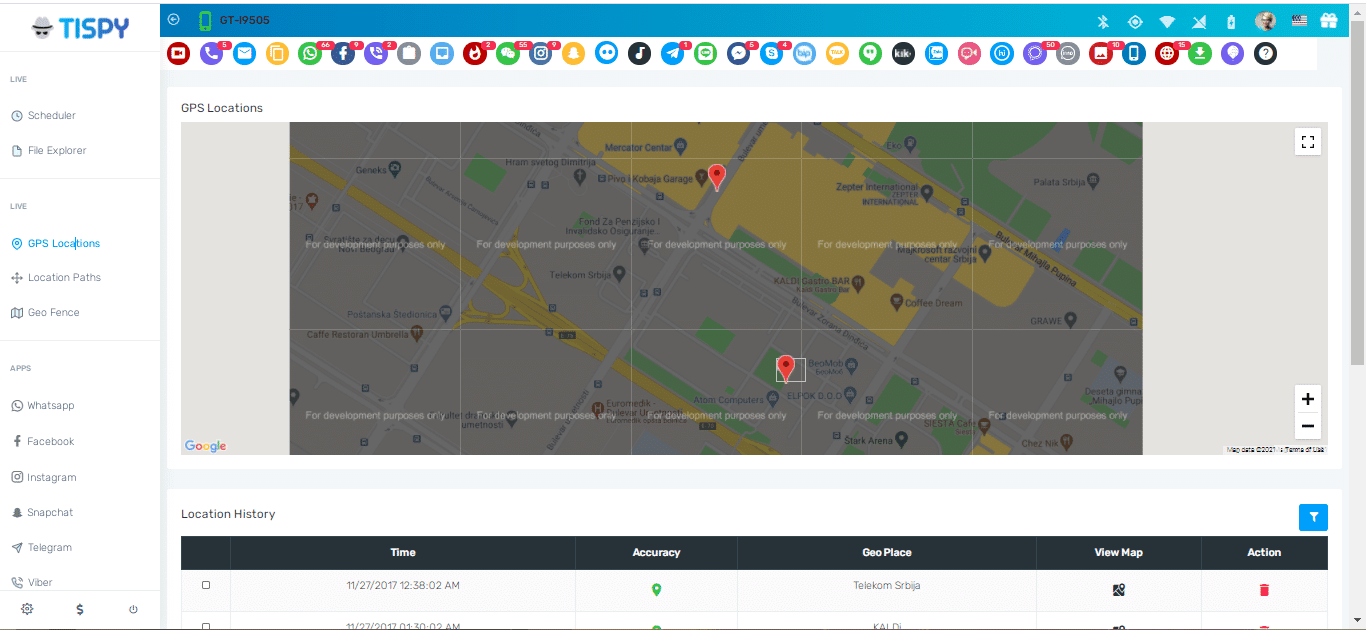1366x630 pixels.
Task: Click the GPS target status icon
Action: [x=1135, y=21]
